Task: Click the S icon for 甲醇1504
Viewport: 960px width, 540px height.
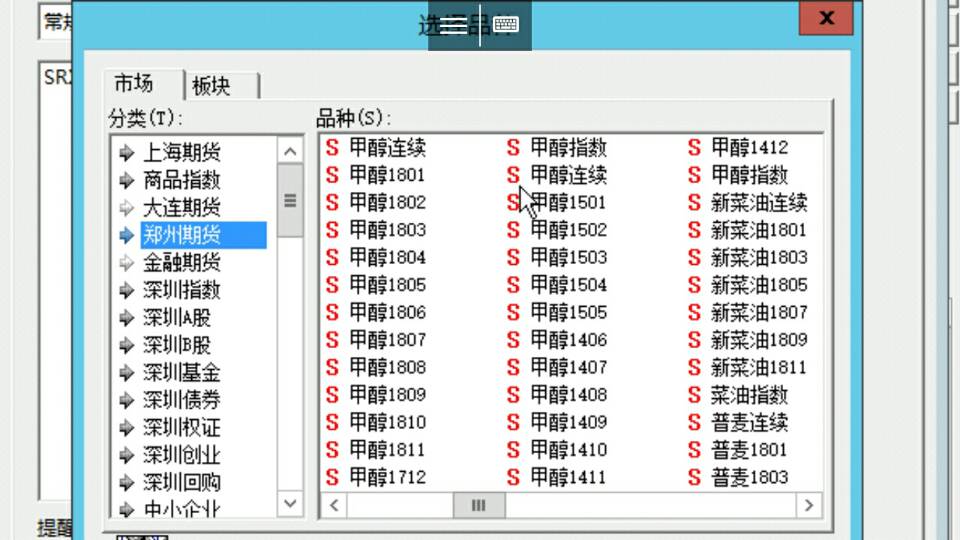Action: [x=513, y=285]
